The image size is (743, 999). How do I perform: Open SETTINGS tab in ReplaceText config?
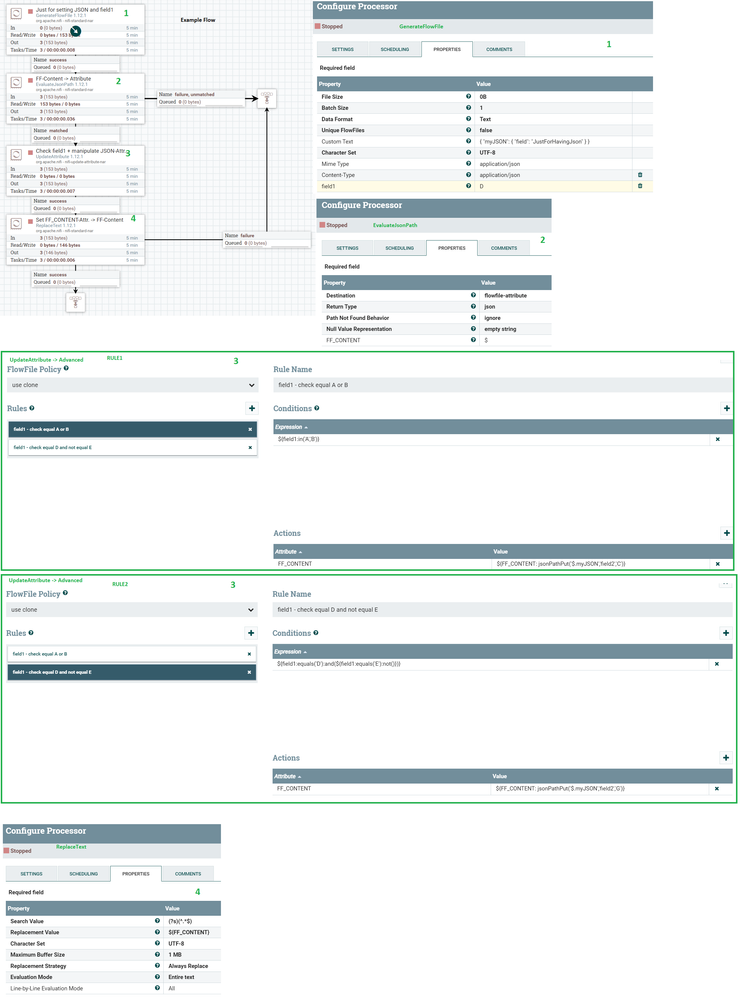(31, 873)
